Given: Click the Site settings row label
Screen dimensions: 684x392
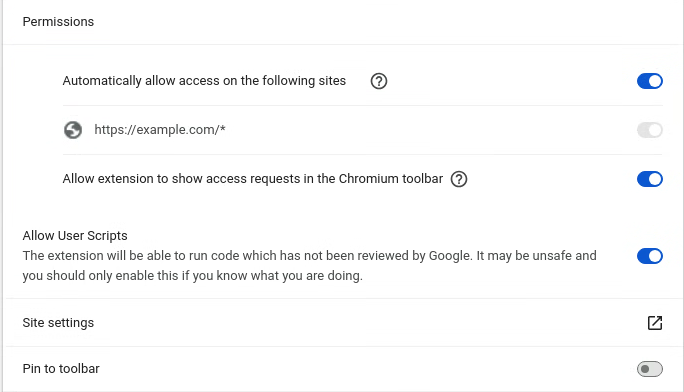Looking at the screenshot, I should (58, 323).
